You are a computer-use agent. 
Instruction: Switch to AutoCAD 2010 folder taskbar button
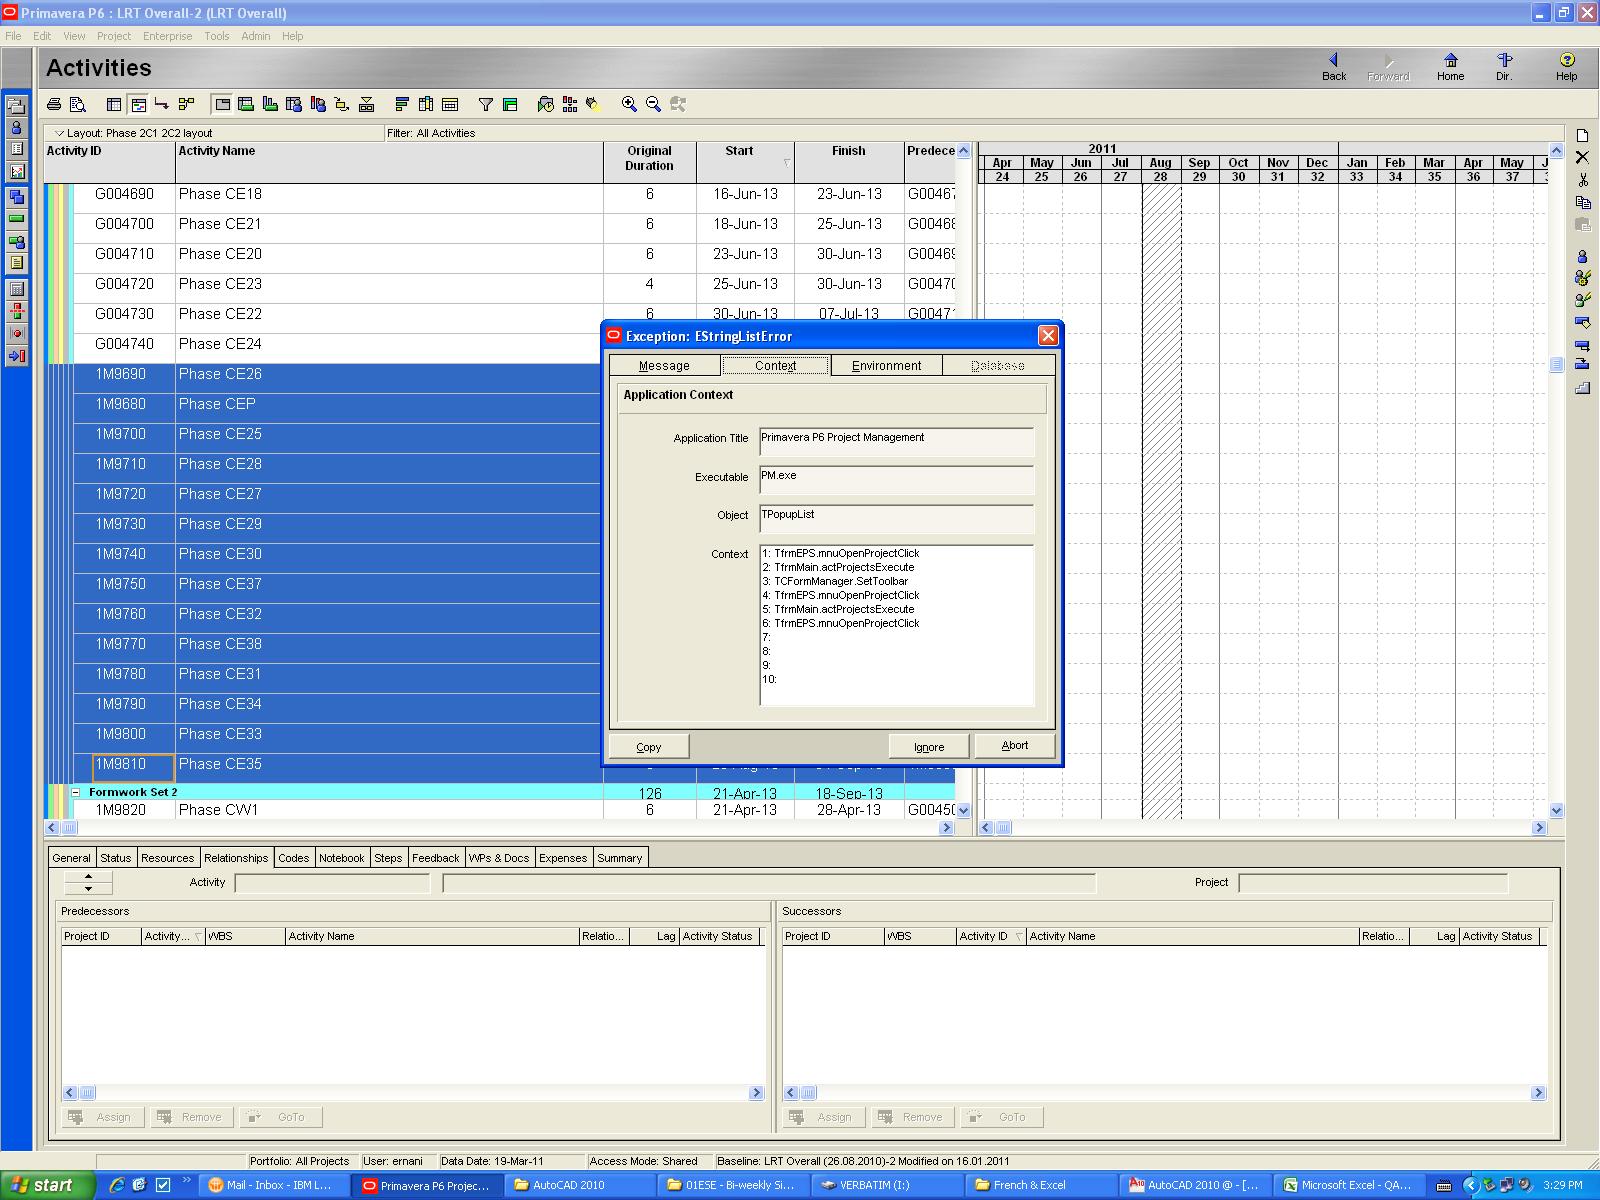[x=581, y=1185]
